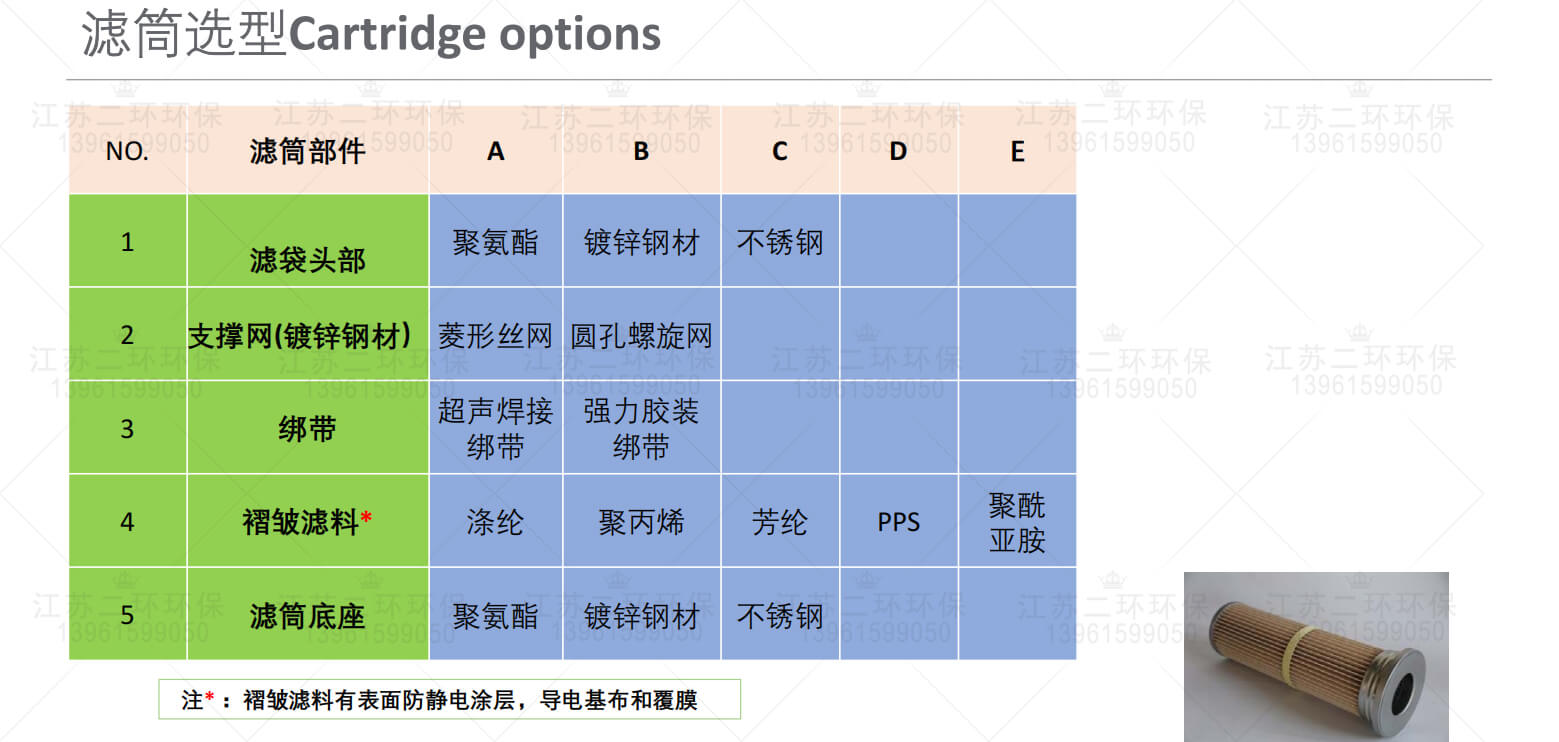Screen dimensions: 1559x742
Task: Select column header "E"
Action: pyautogui.click(x=1017, y=152)
